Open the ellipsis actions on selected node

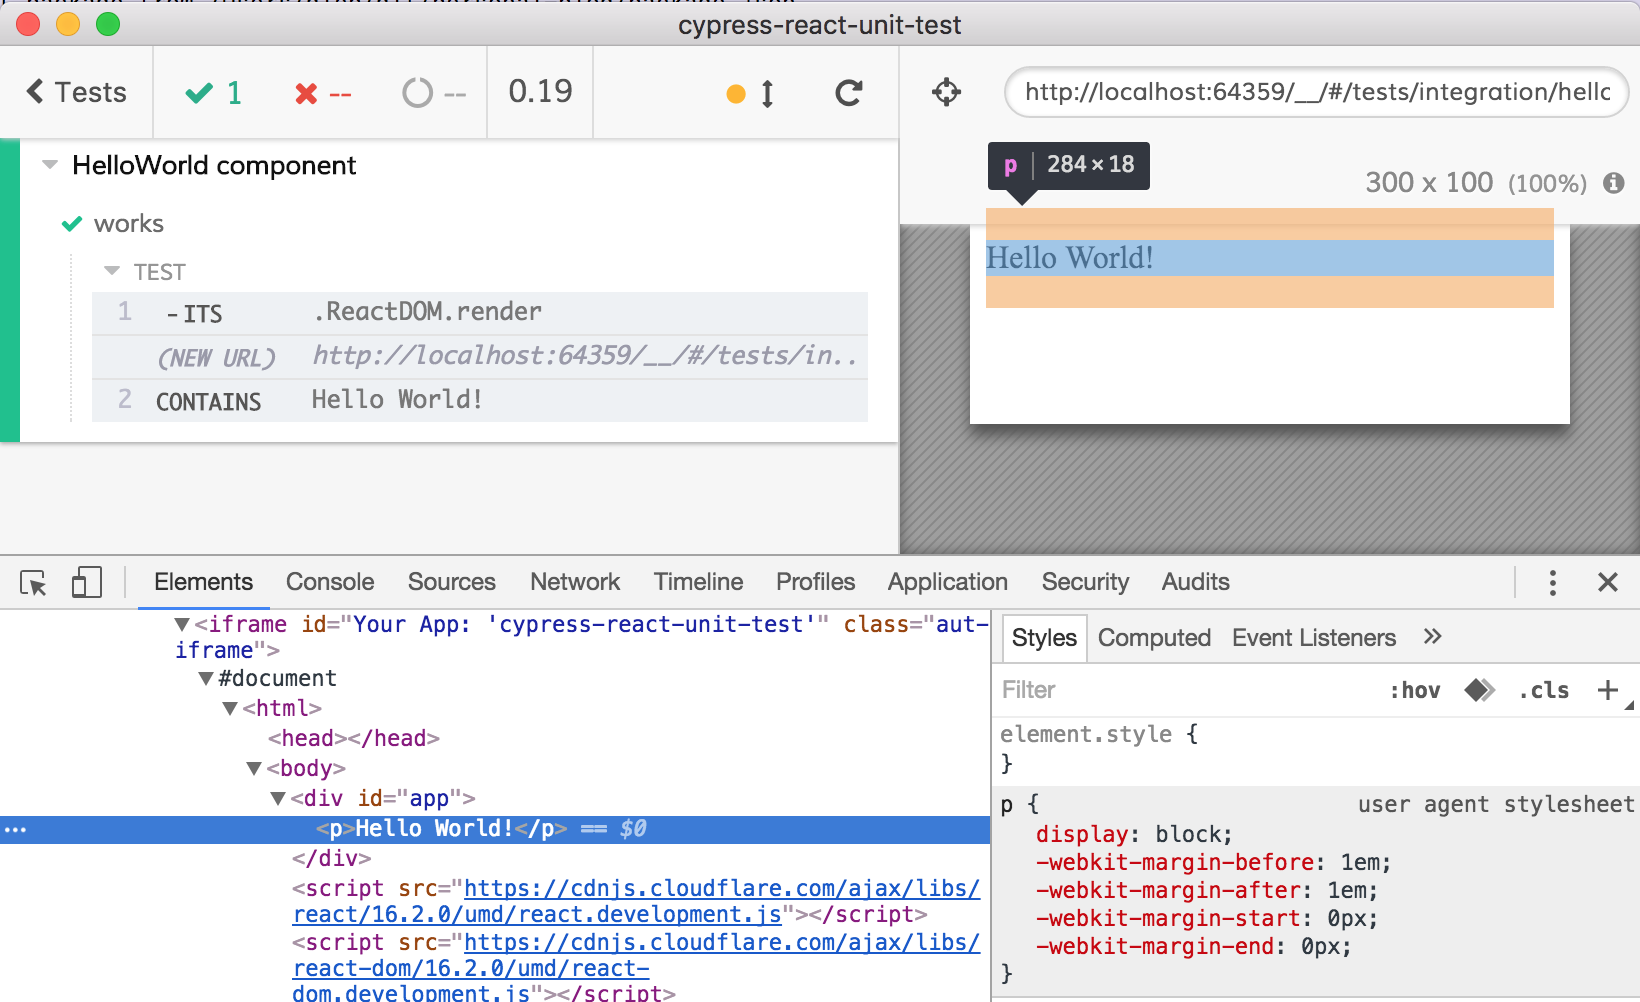coord(15,829)
